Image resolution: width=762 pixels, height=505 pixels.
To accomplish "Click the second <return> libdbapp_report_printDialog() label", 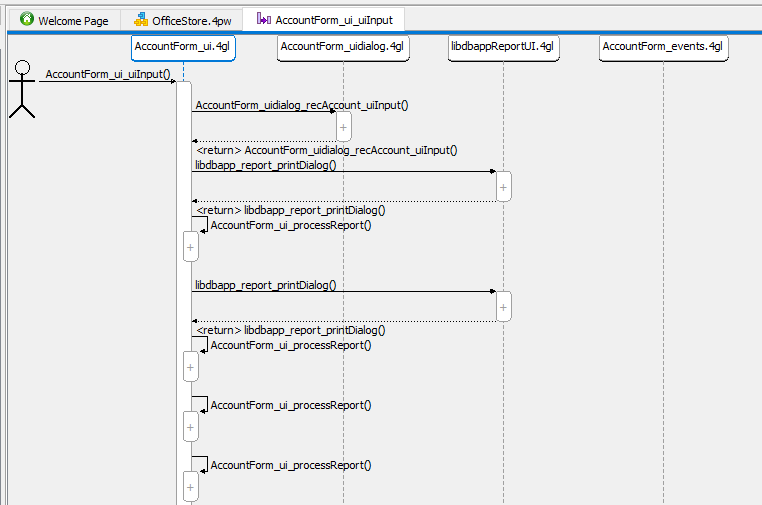I will pos(291,330).
